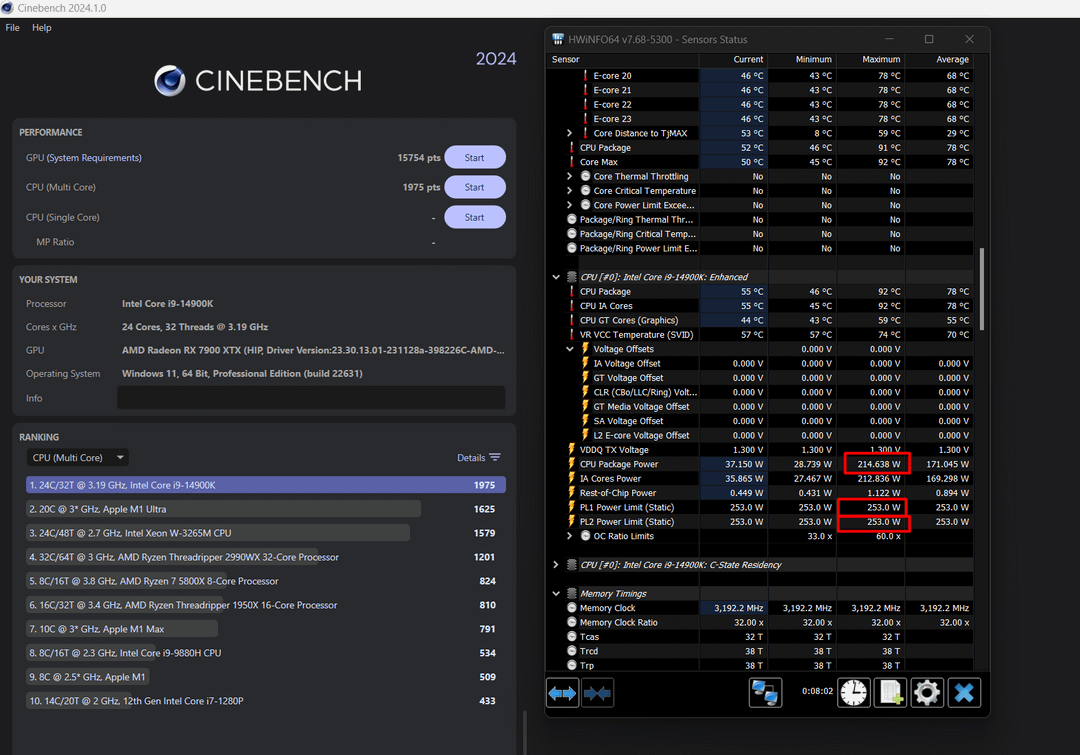Click the Info text field
This screenshot has height=755, width=1080.
point(311,397)
